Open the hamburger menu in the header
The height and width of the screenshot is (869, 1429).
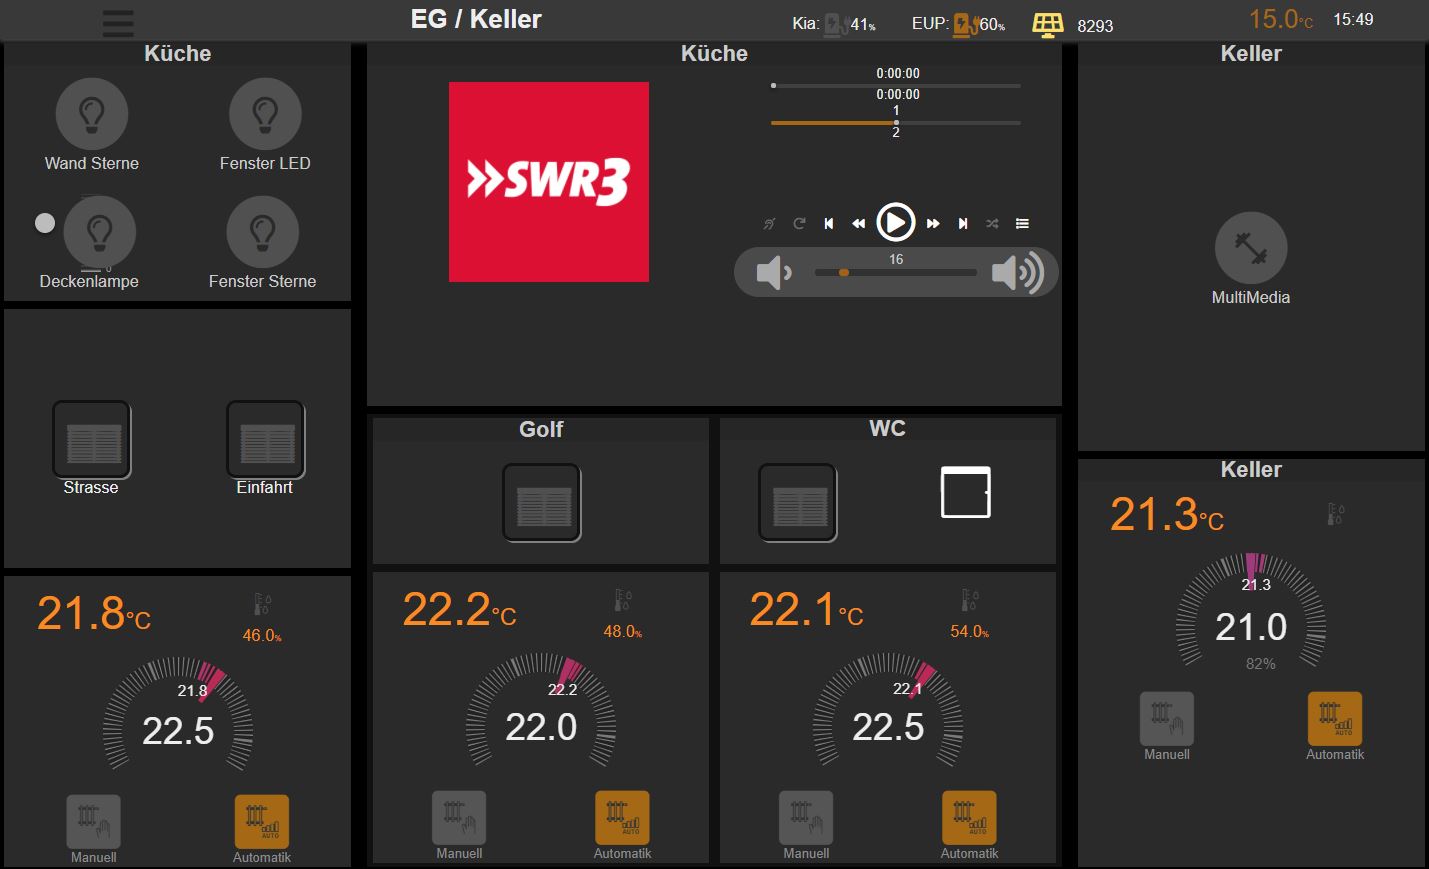coord(118,22)
